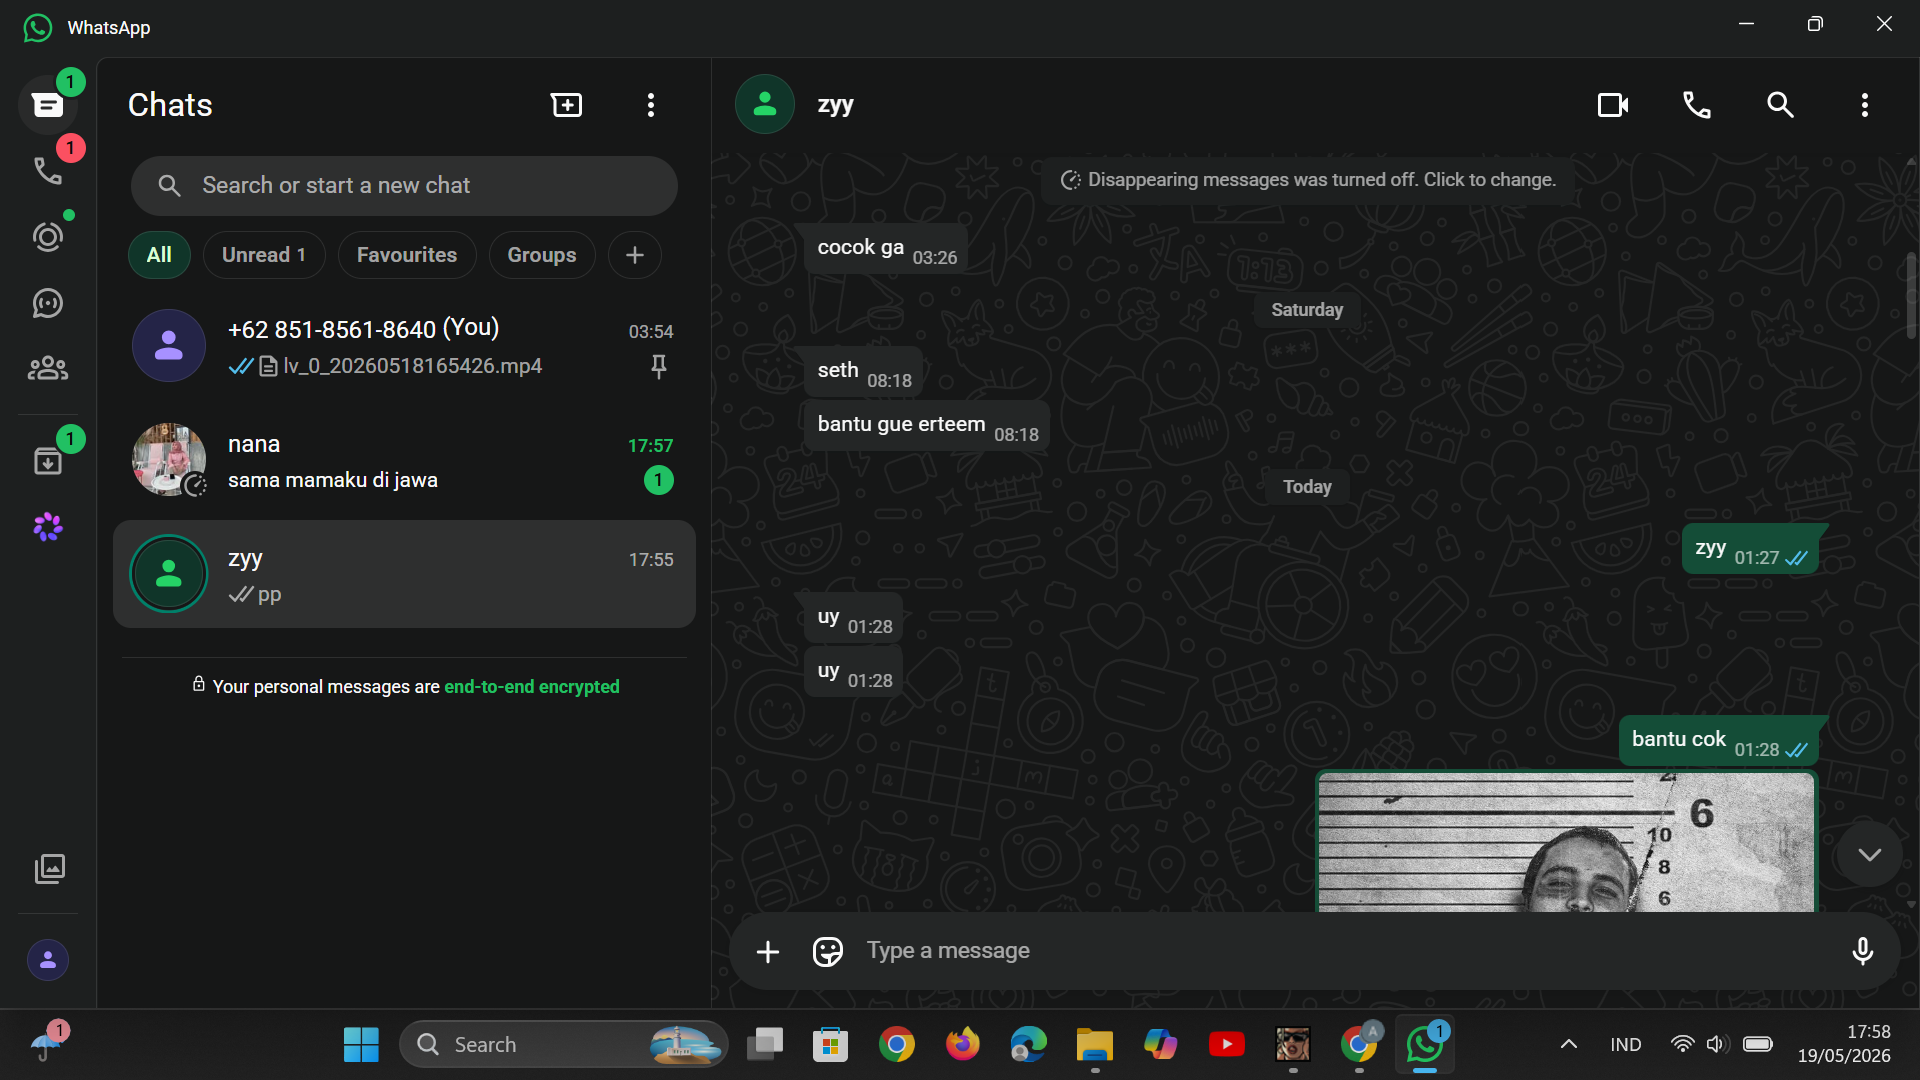Add a new chat list filter

point(634,255)
